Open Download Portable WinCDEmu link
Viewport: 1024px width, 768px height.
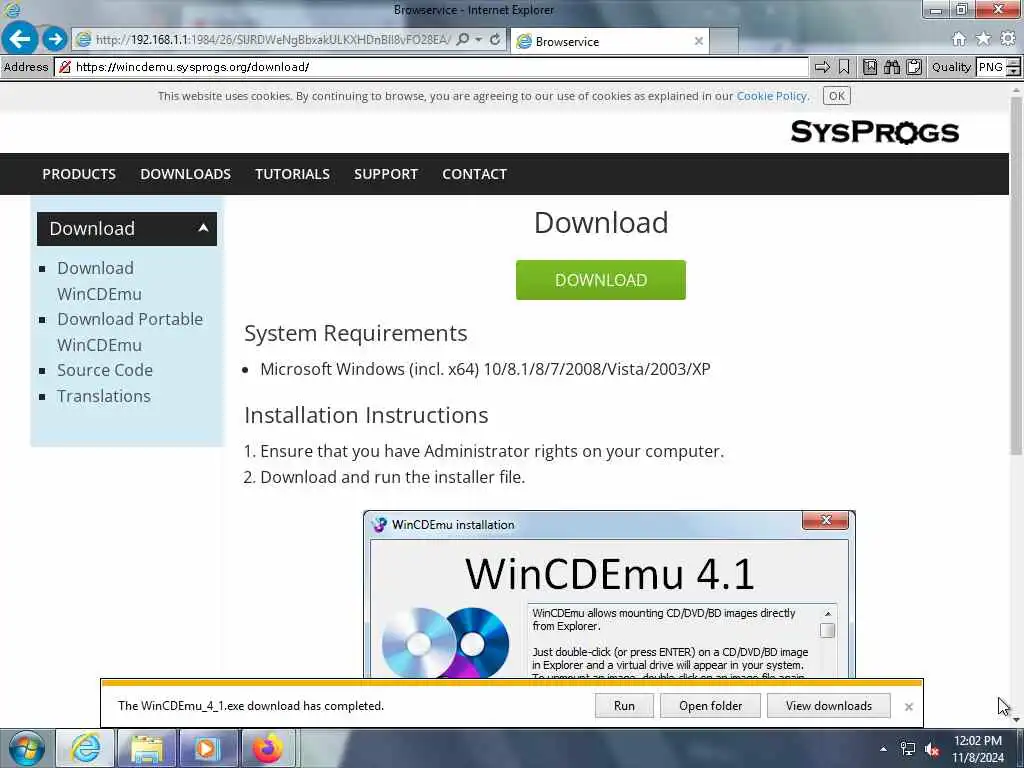coord(130,332)
